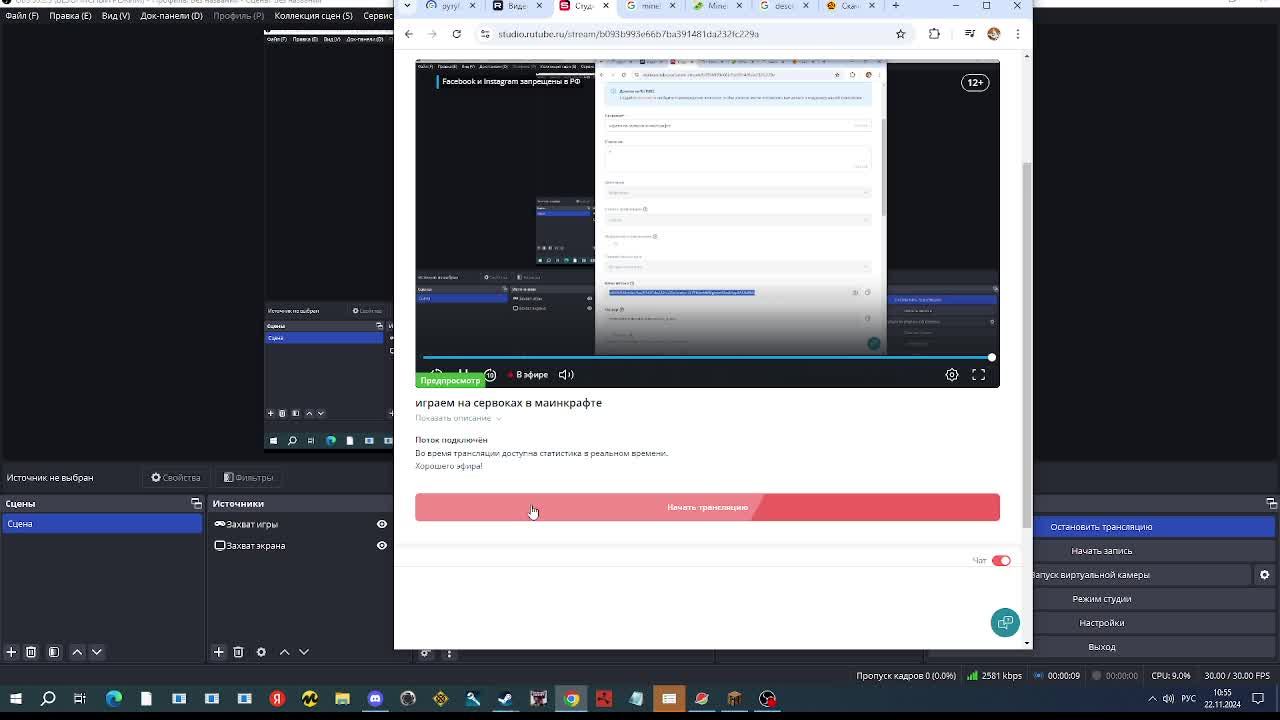
Task: Add a new source with the plus icon
Action: pos(218,652)
